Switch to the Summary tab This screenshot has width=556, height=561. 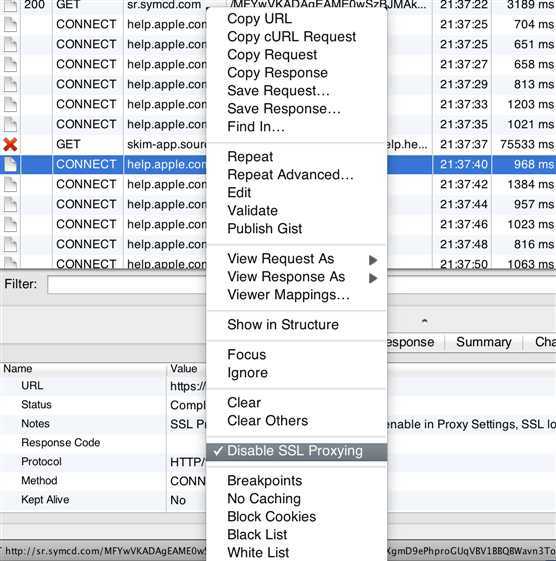483,342
